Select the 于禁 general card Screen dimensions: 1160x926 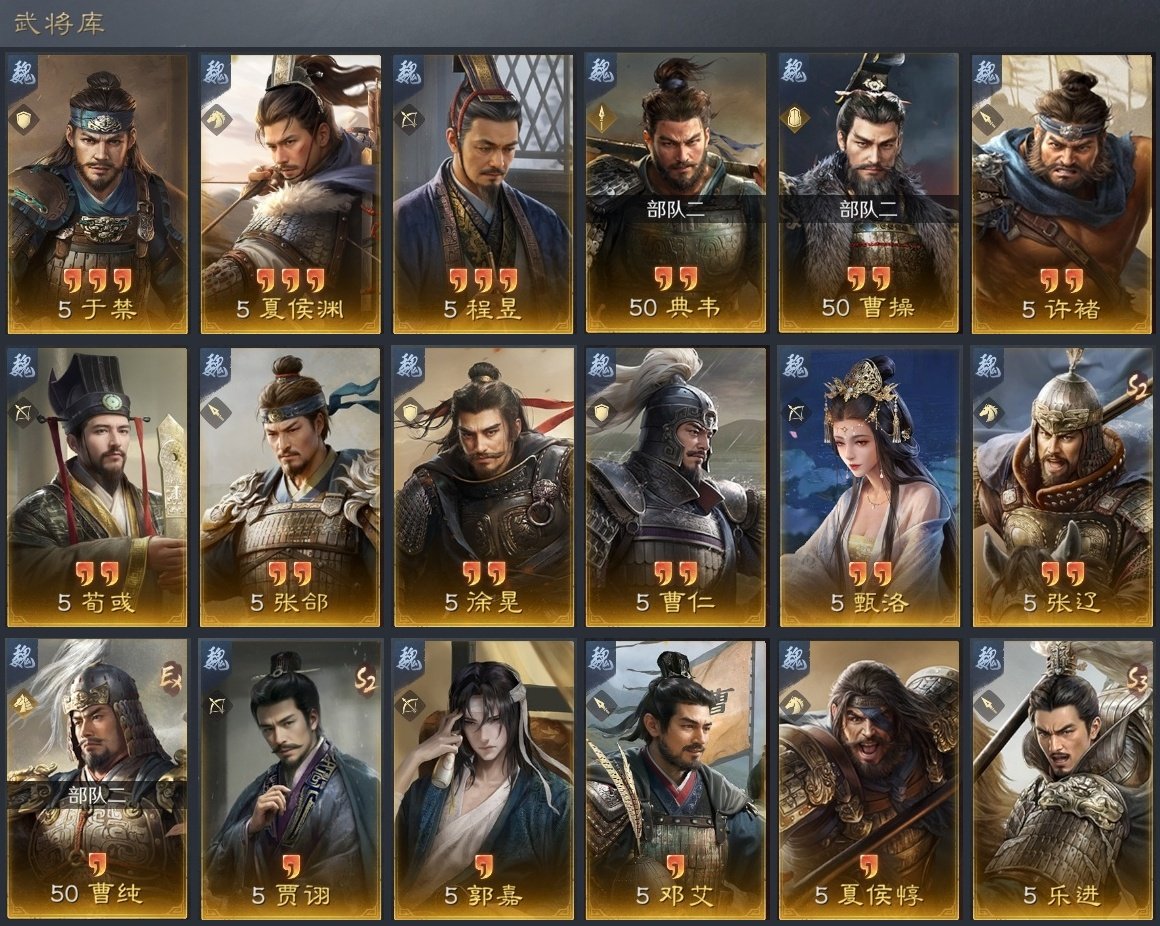point(97,194)
